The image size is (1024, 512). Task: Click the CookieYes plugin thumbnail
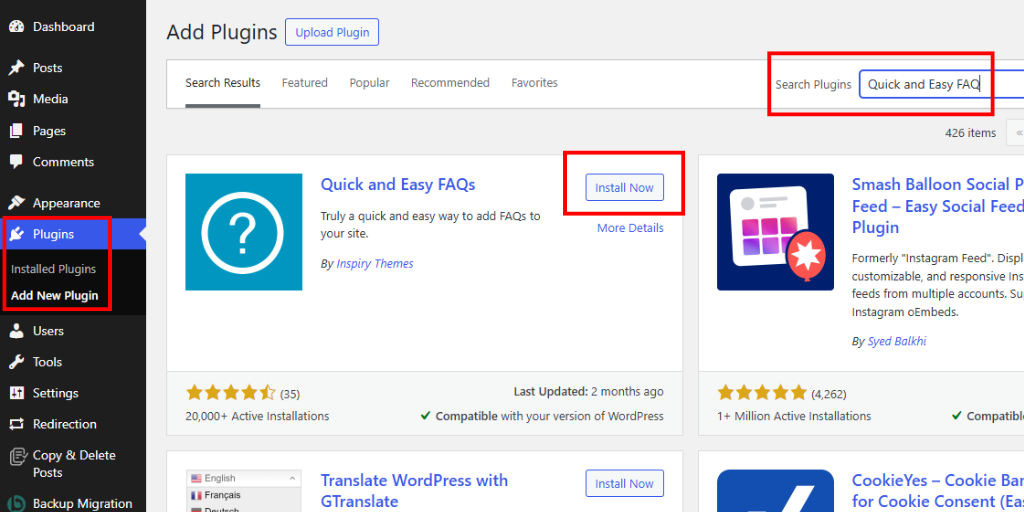[x=775, y=491]
